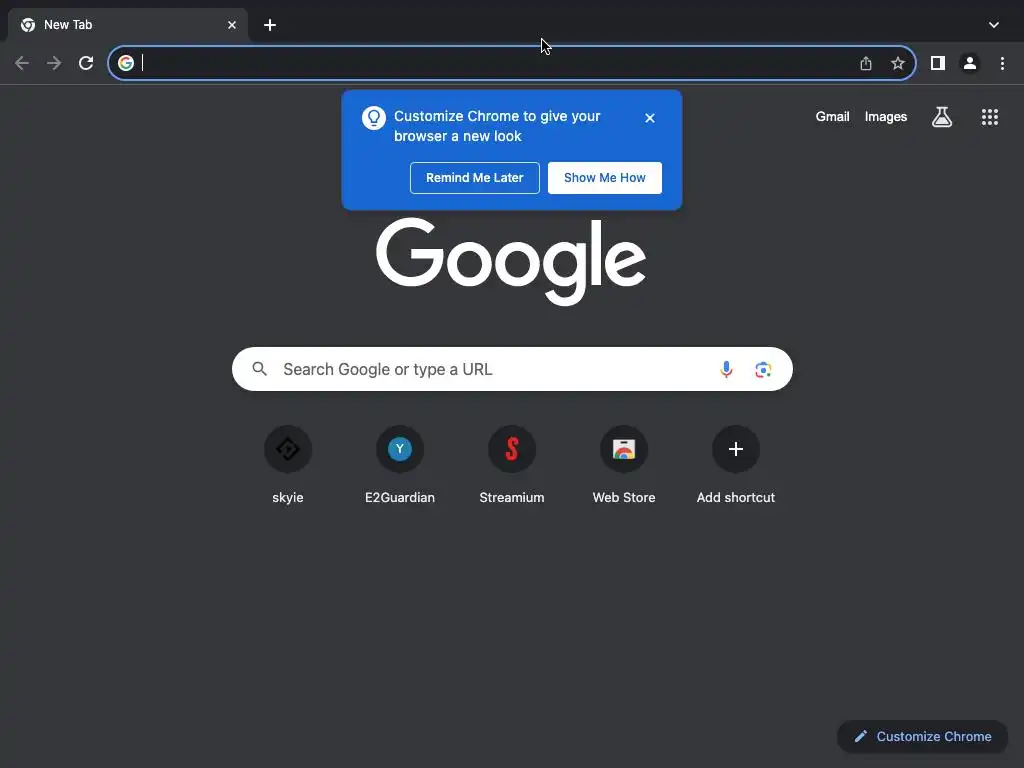This screenshot has width=1024, height=768.
Task: Click the Google icon in address bar
Action: coord(126,63)
